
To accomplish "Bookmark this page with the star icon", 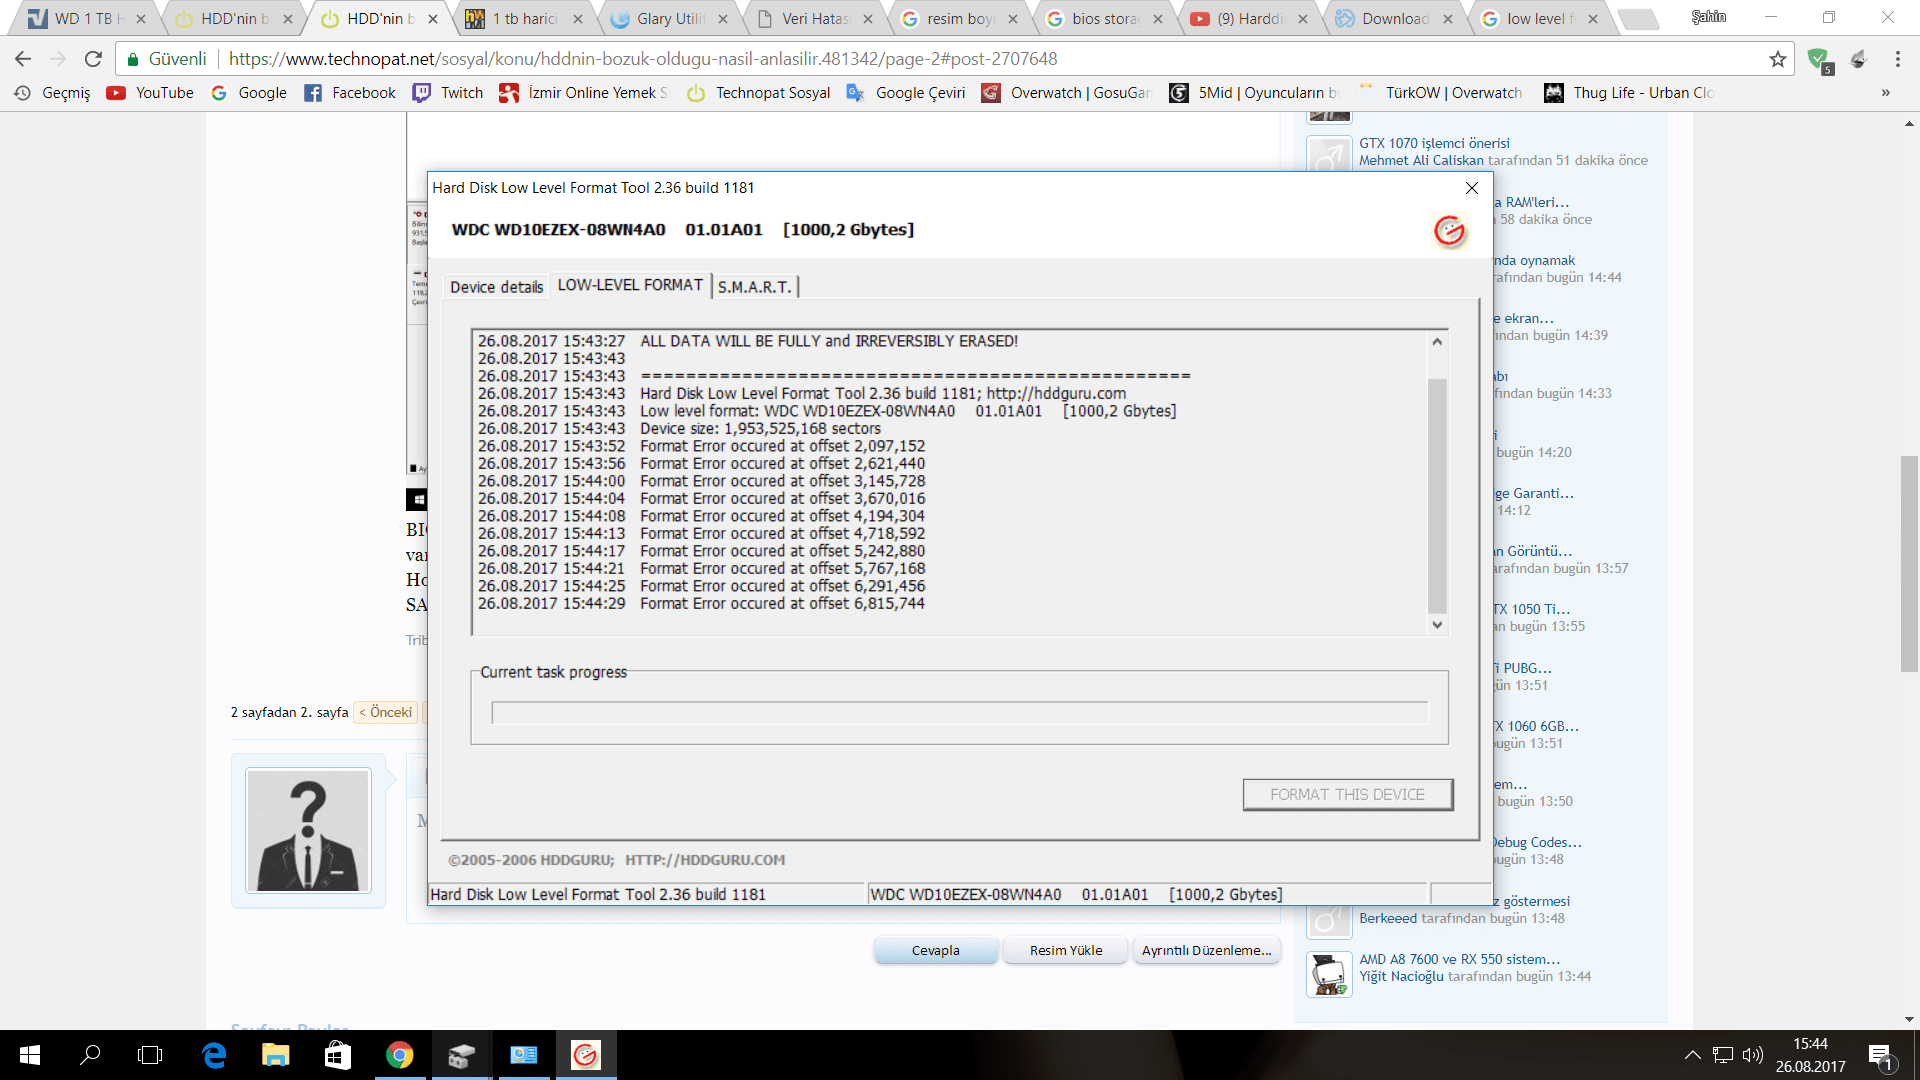I will (x=1778, y=58).
